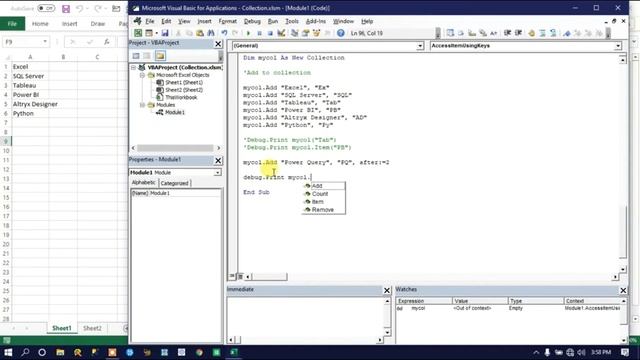Switch to the Sheet2 worksheet tab

(x=92, y=328)
